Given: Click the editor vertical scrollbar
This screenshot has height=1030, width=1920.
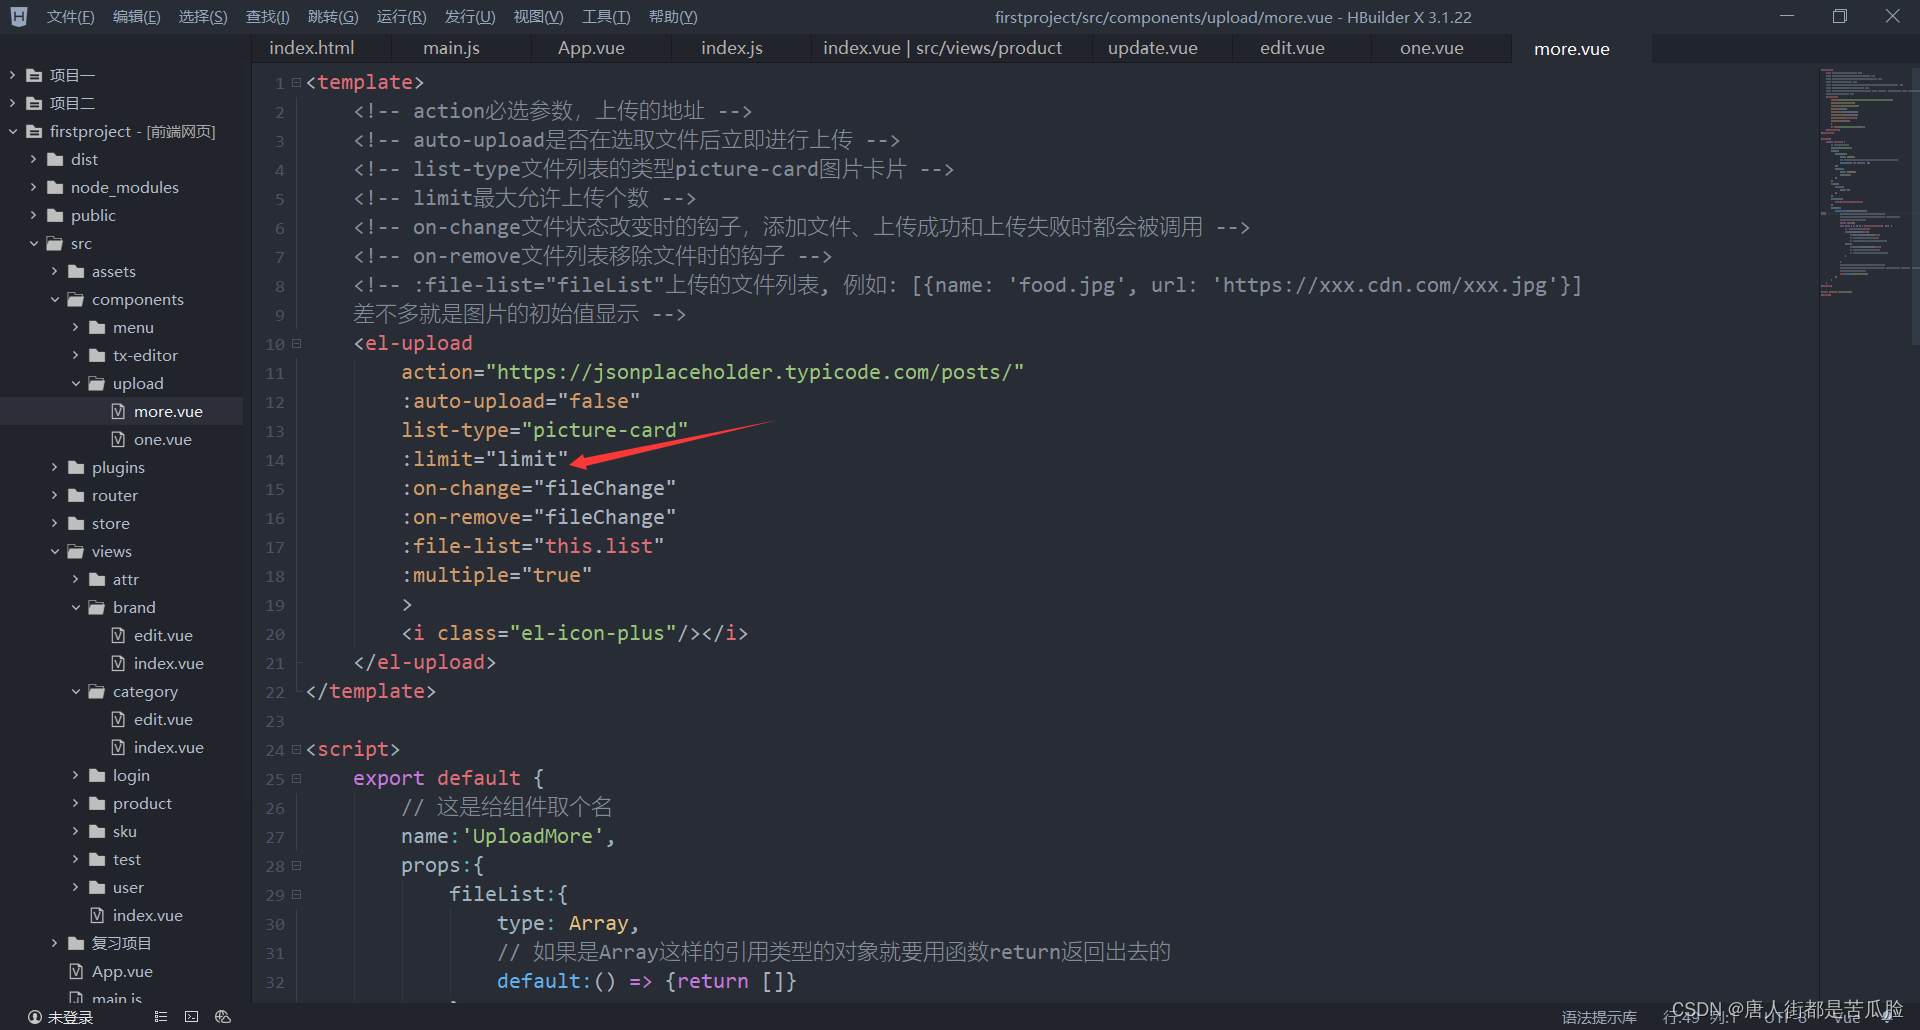Looking at the screenshot, I should (1915, 205).
